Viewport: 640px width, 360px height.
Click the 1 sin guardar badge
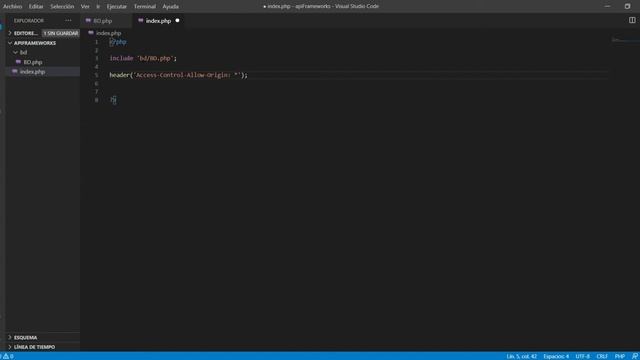coord(61,33)
